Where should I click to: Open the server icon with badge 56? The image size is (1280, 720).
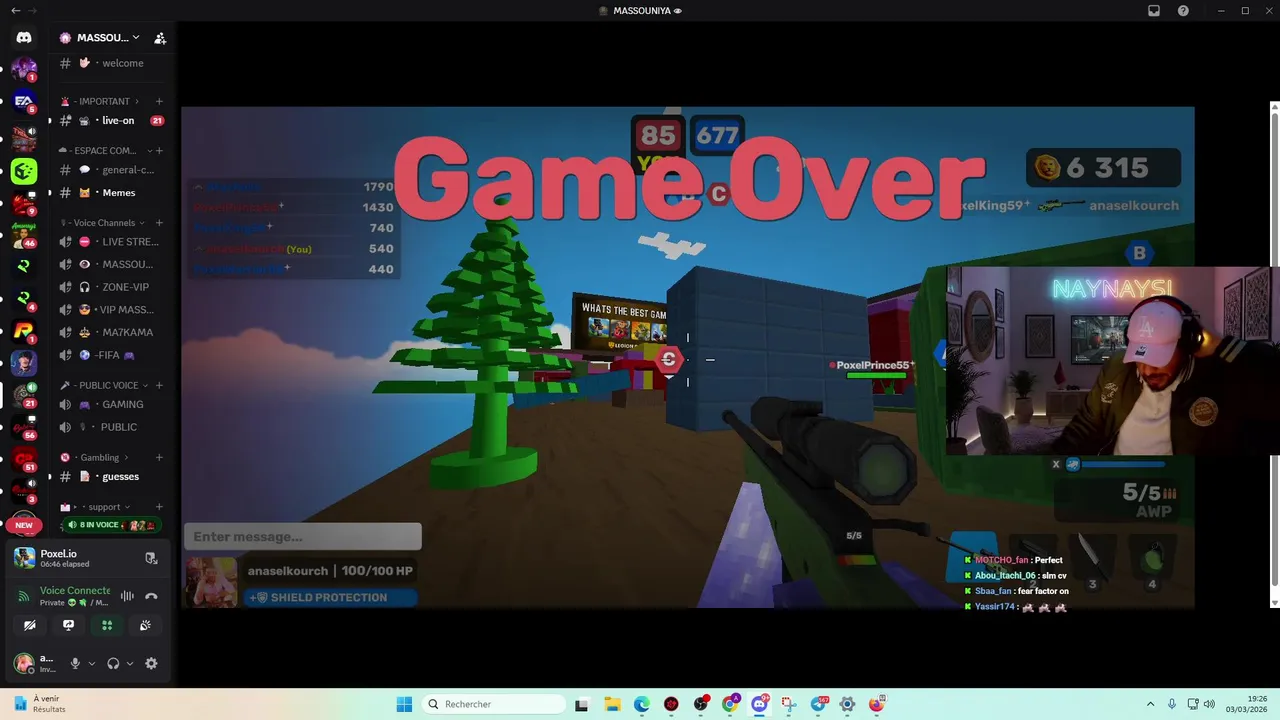point(24,427)
